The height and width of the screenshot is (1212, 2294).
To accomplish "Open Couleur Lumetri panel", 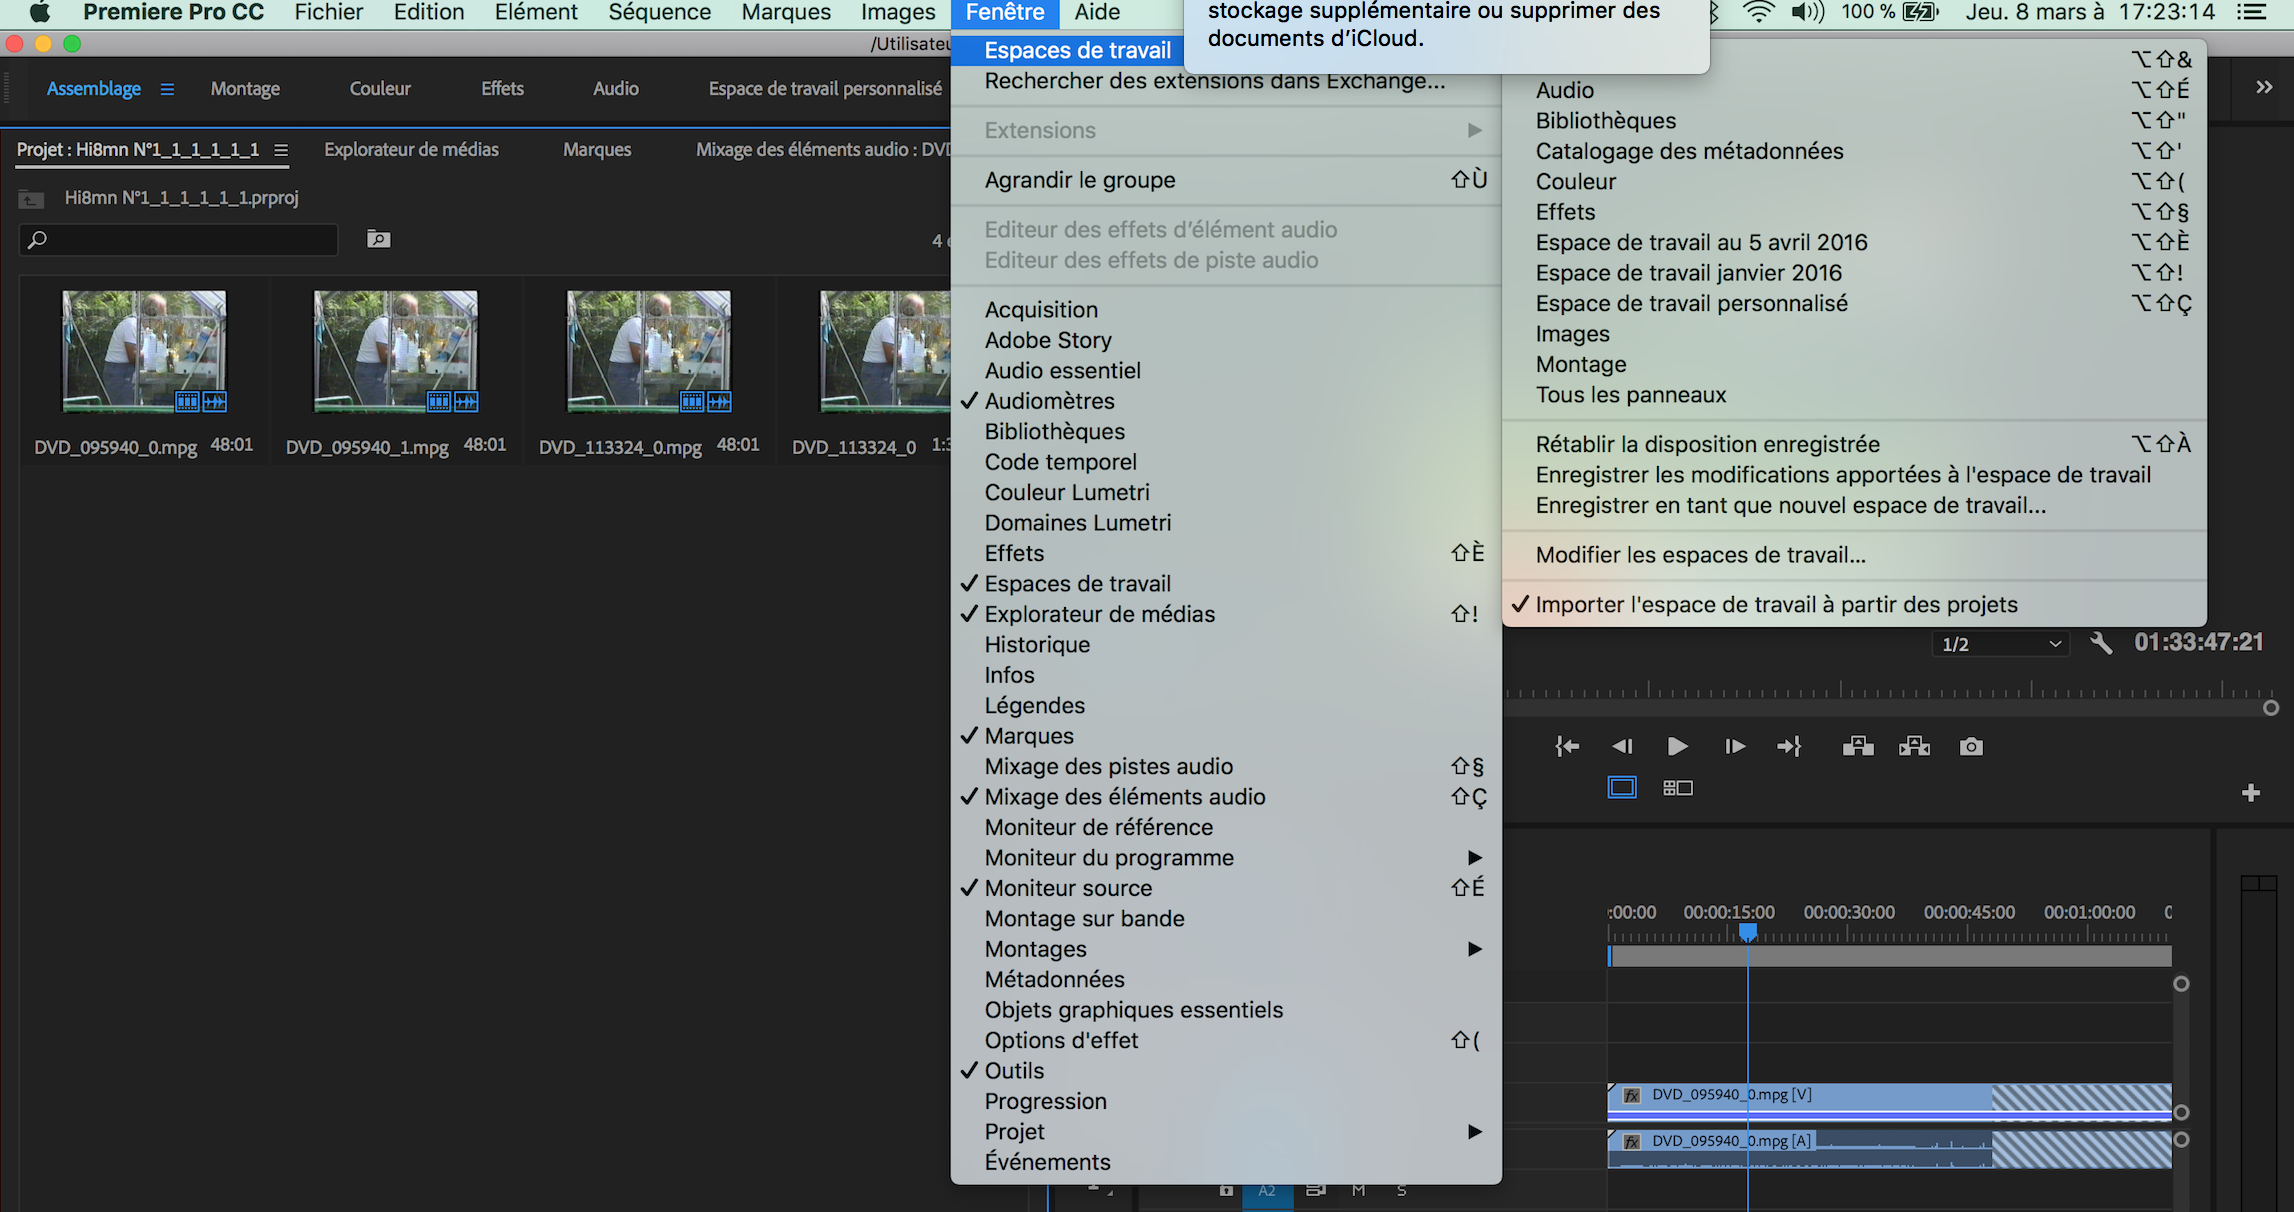I will [1226, 492].
